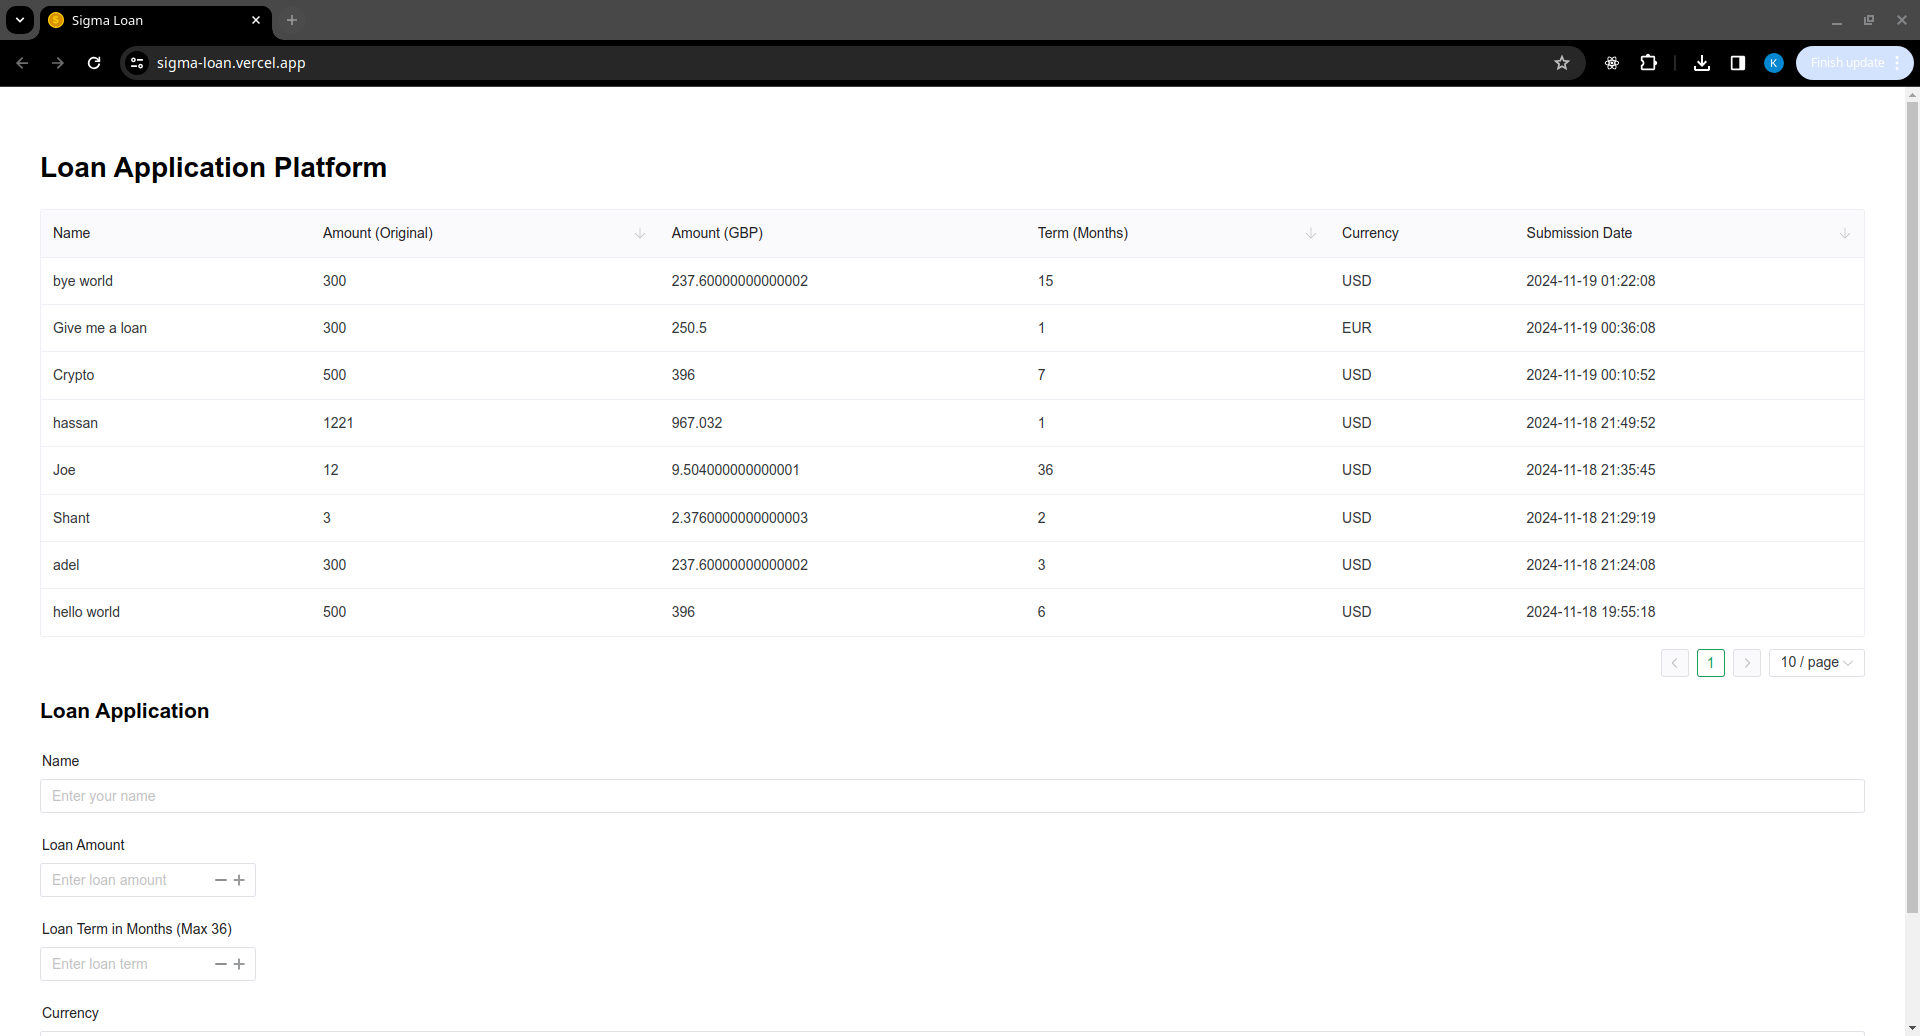Viewport: 1920px width, 1036px height.
Task: Sort by Term (Months) column
Action: pos(1311,233)
